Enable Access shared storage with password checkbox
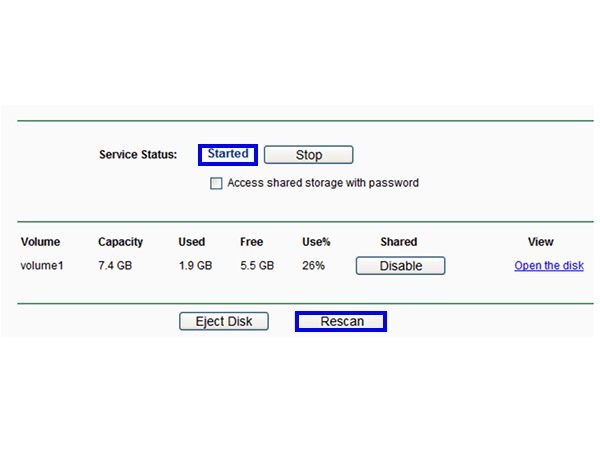The image size is (600, 450). 216,184
